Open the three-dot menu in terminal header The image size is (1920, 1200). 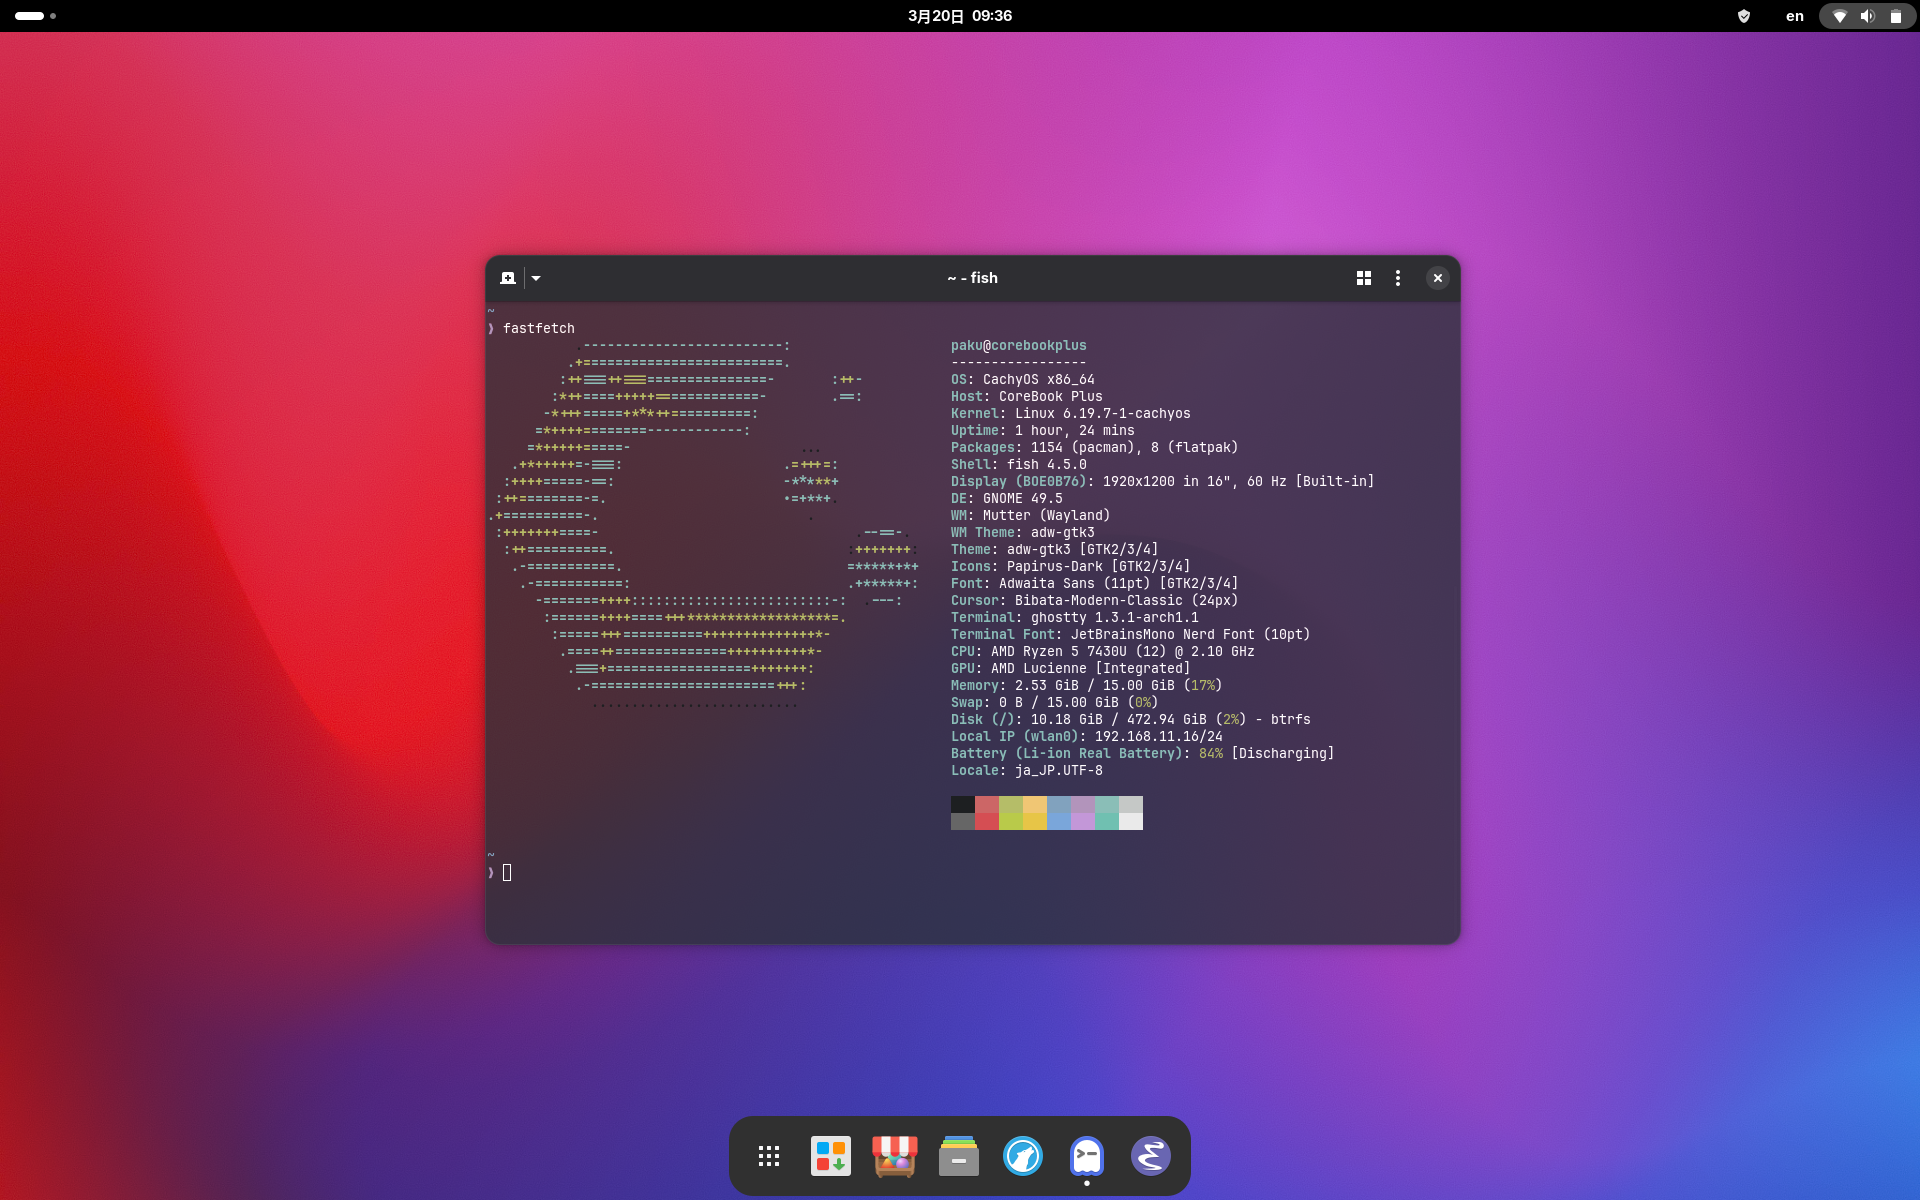1397,278
